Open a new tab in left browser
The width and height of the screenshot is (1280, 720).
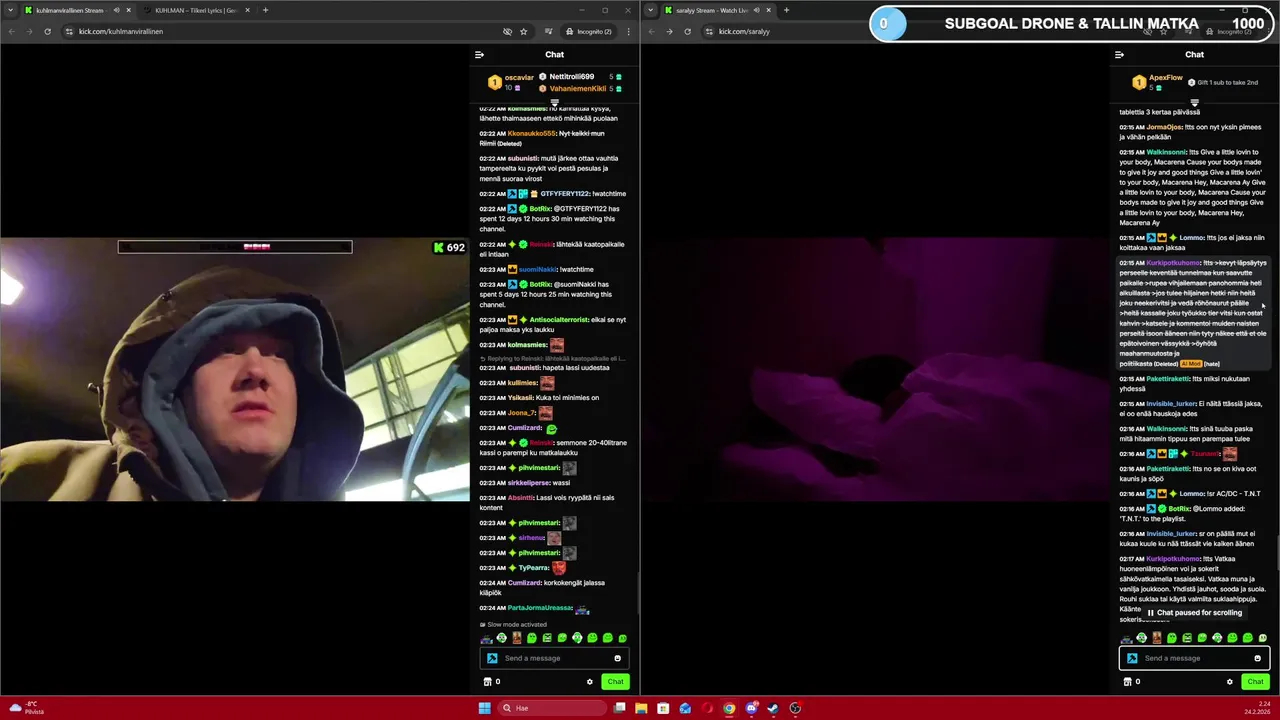(x=265, y=10)
